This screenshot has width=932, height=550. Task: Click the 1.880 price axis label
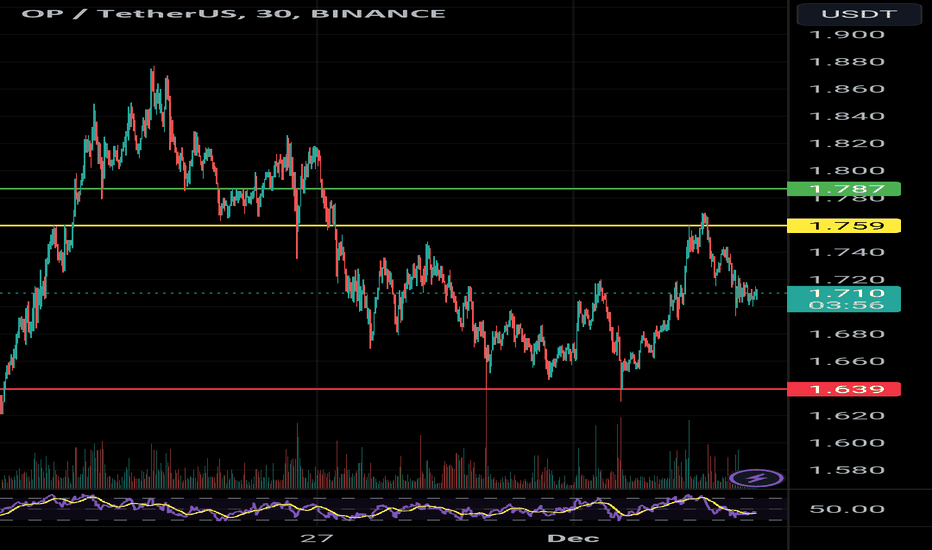(x=847, y=62)
